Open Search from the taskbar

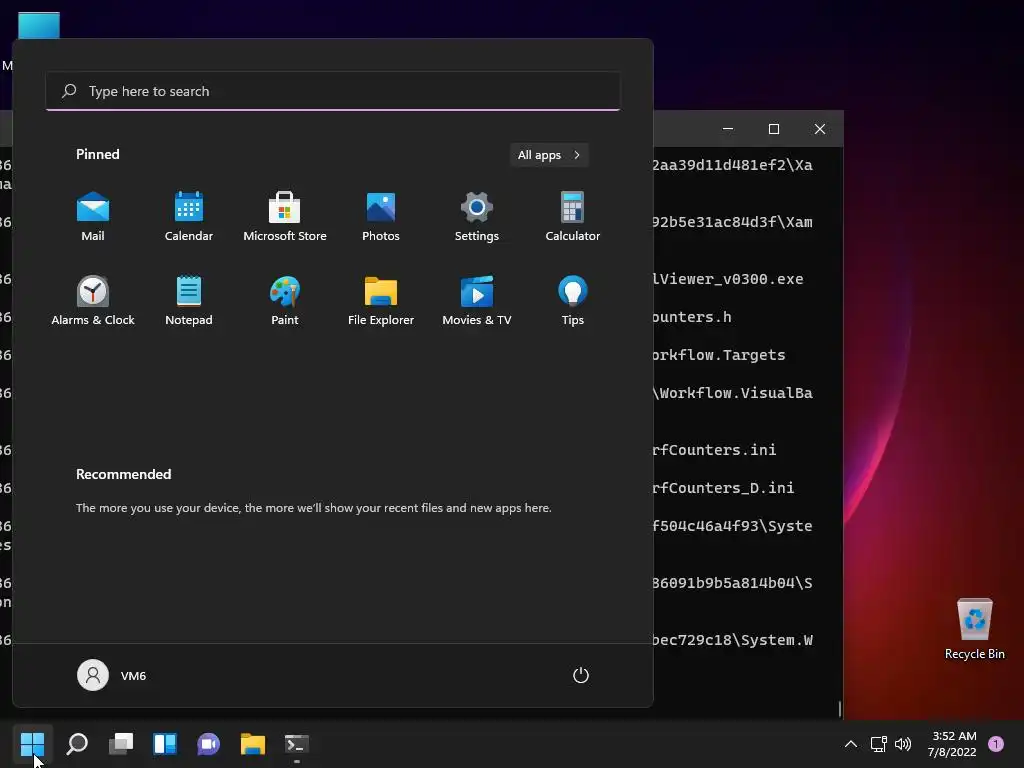[x=77, y=743]
